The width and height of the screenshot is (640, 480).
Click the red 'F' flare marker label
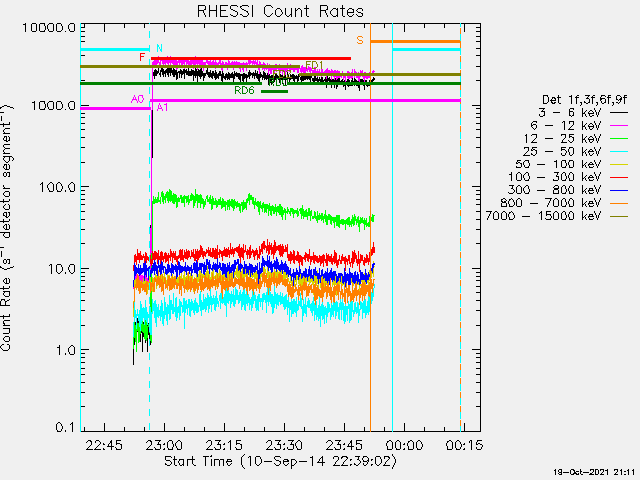[142, 57]
